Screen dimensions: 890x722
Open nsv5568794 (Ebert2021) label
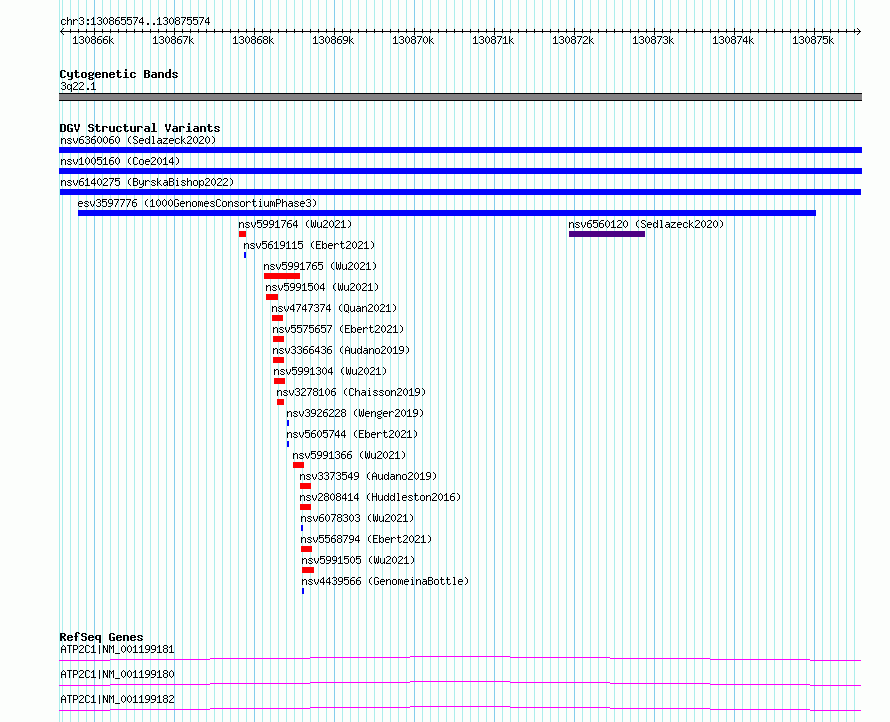(x=366, y=539)
